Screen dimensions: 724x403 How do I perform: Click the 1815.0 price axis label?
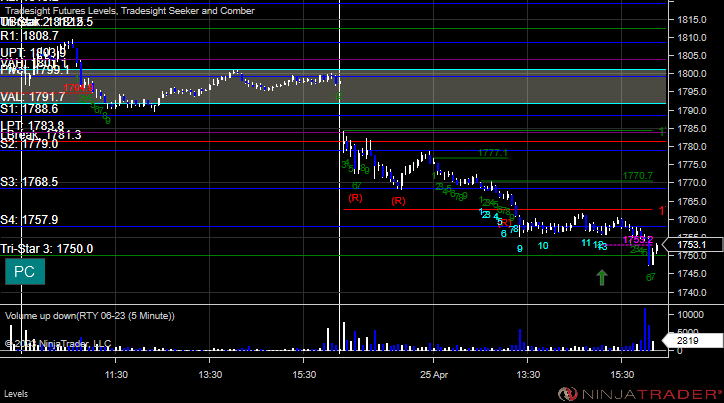pos(692,19)
